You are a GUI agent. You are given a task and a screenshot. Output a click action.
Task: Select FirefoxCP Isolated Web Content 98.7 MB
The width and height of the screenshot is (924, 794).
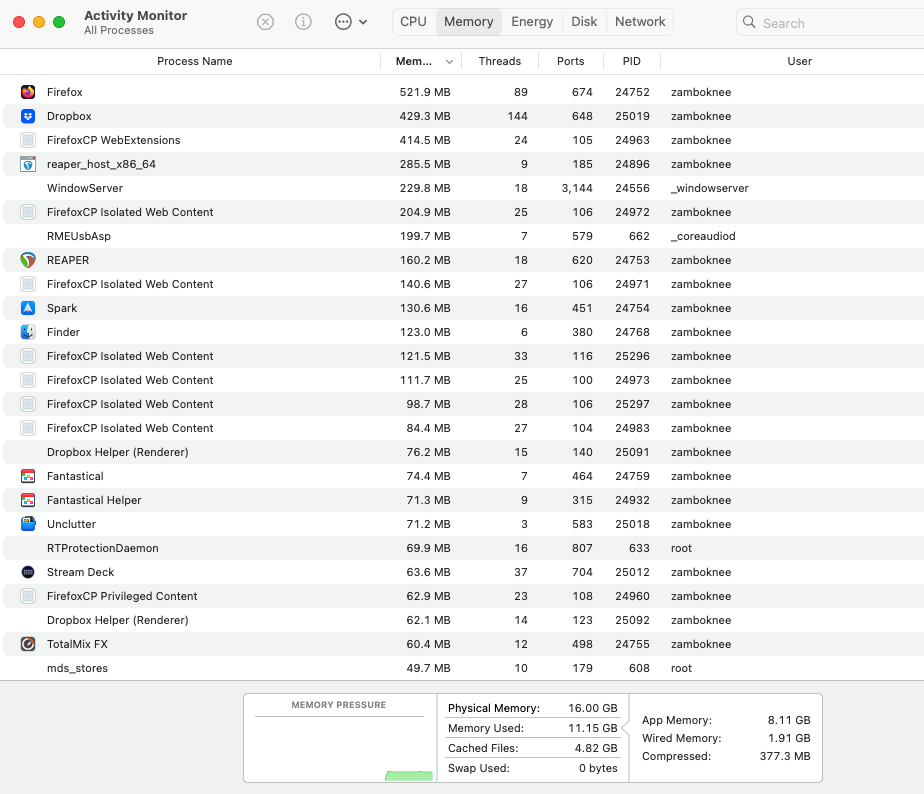(x=463, y=404)
